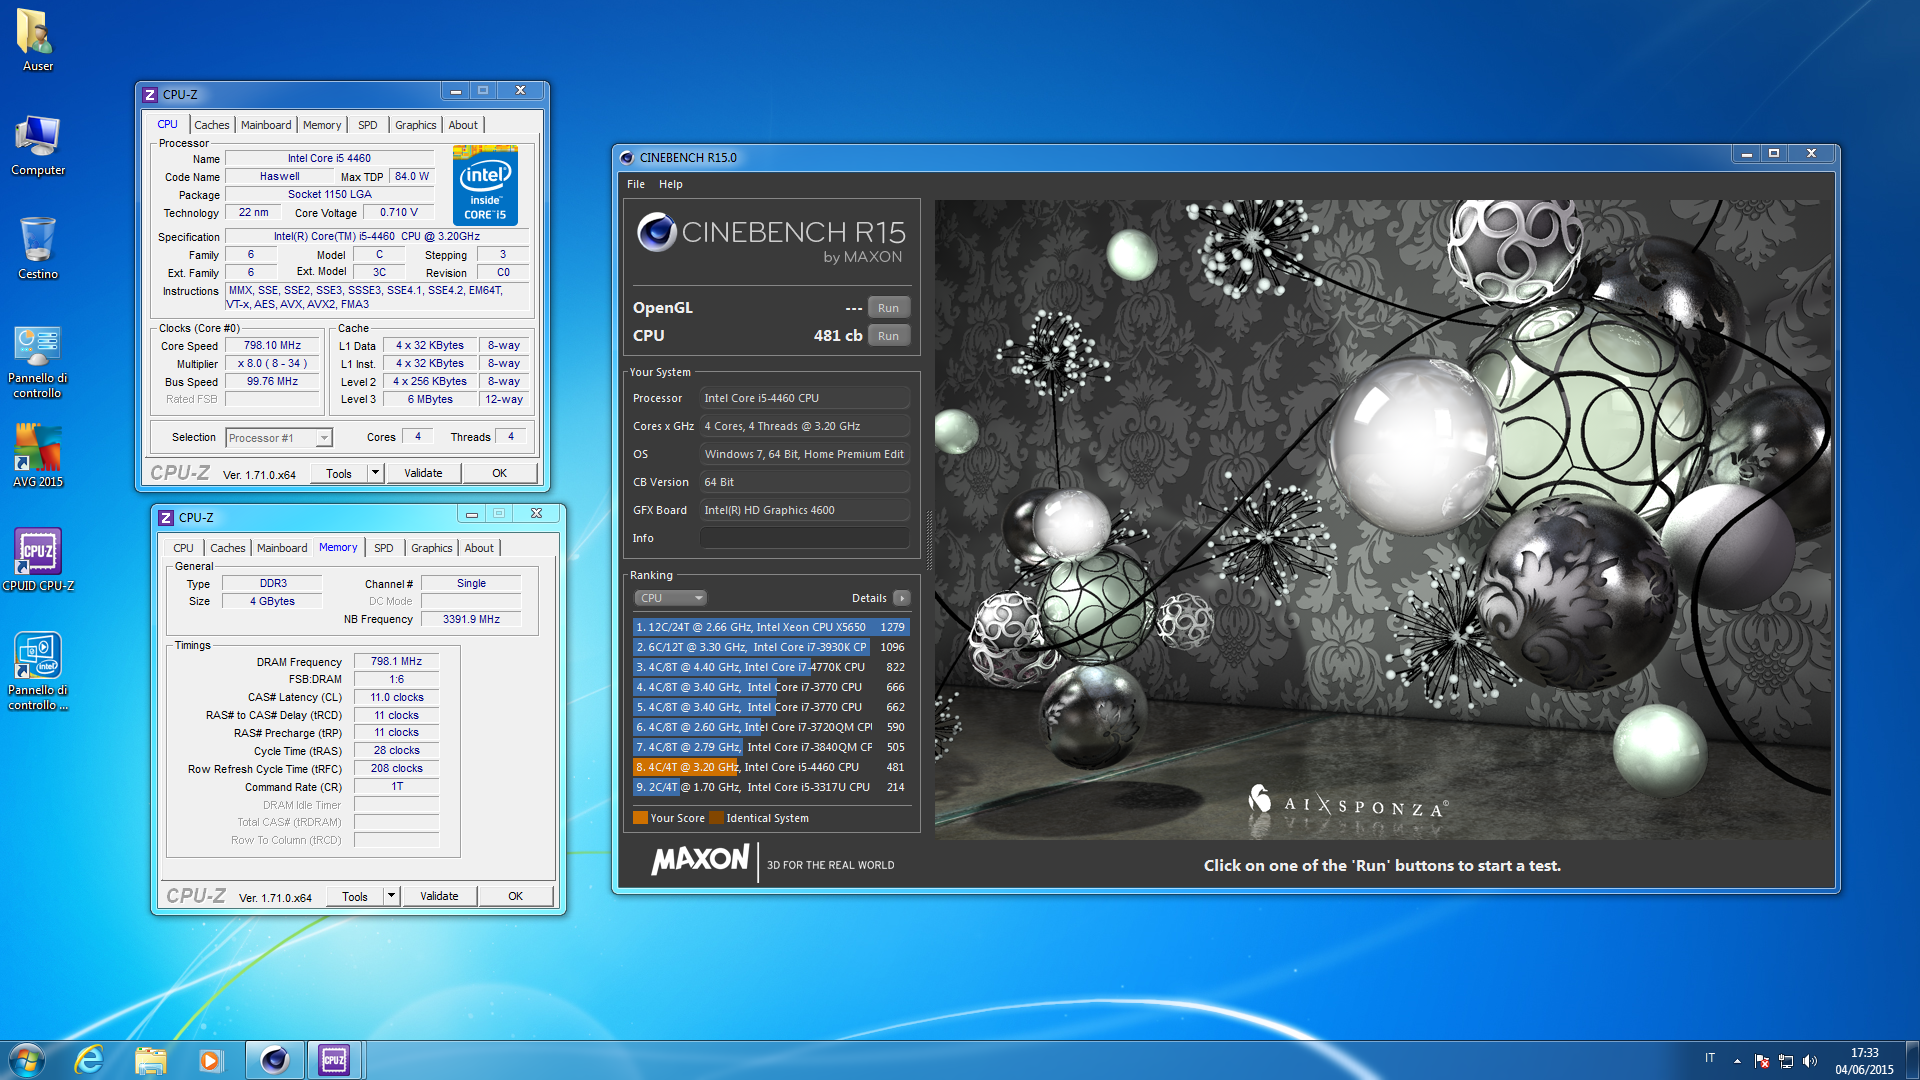Click the brown Identical System legend swatch
Screen dimensions: 1920x1080
pos(716,818)
